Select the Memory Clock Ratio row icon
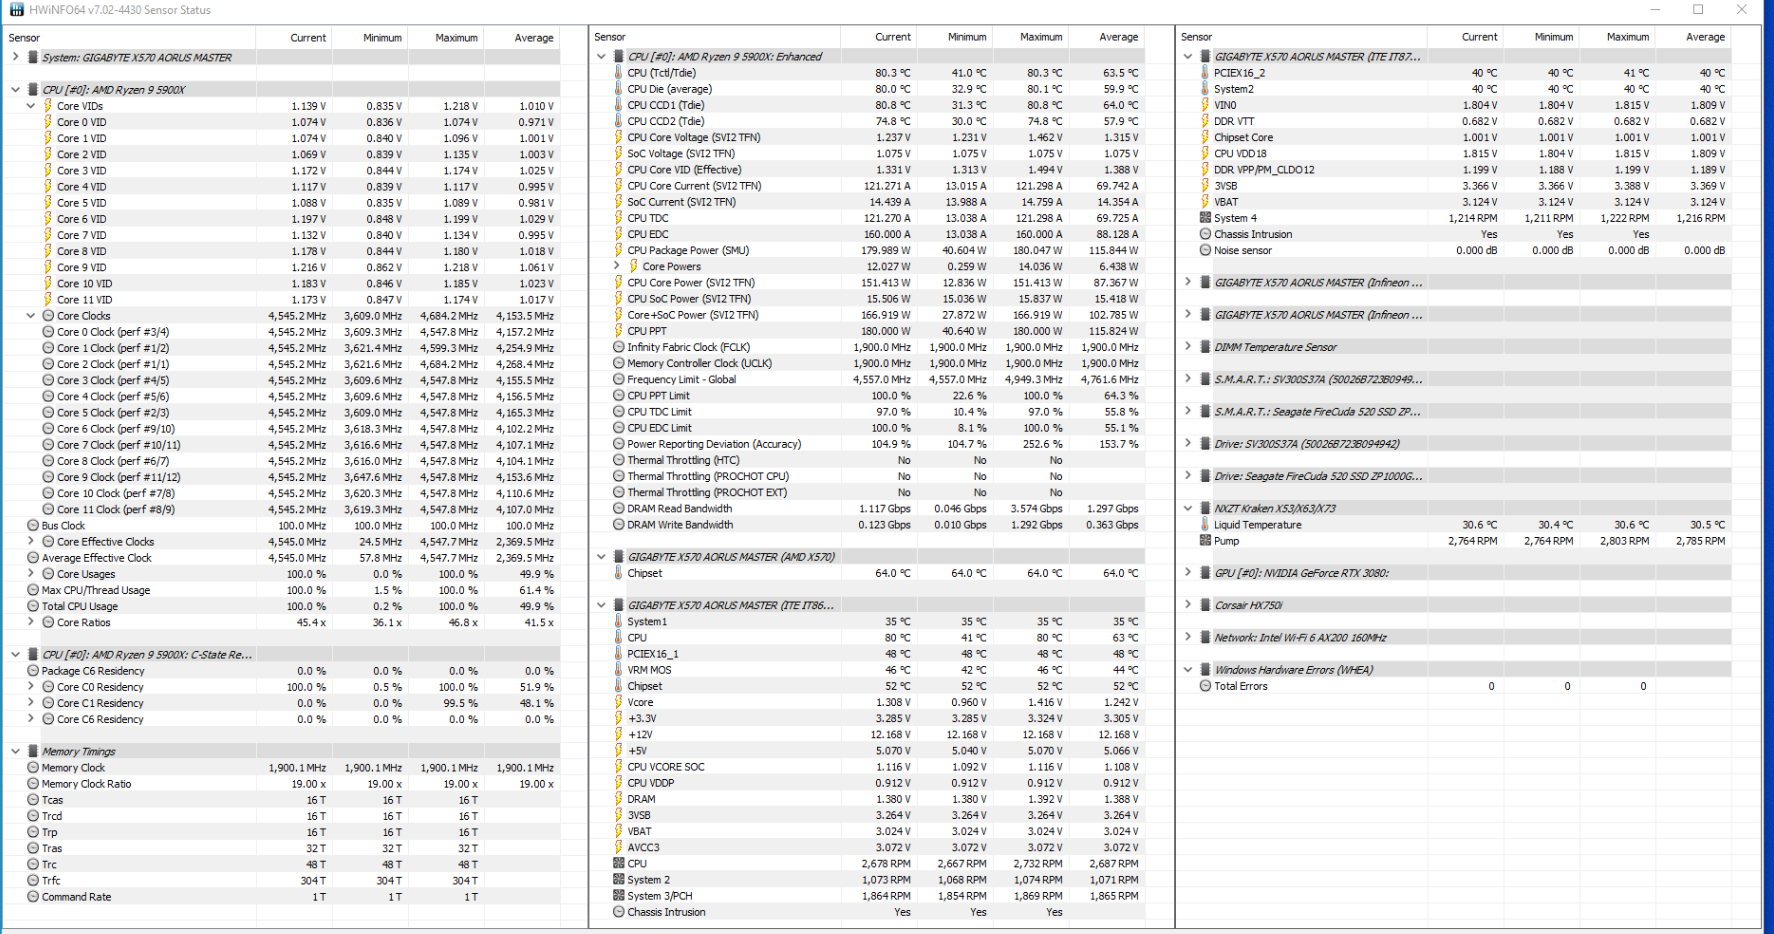The height and width of the screenshot is (934, 1774). 33,784
